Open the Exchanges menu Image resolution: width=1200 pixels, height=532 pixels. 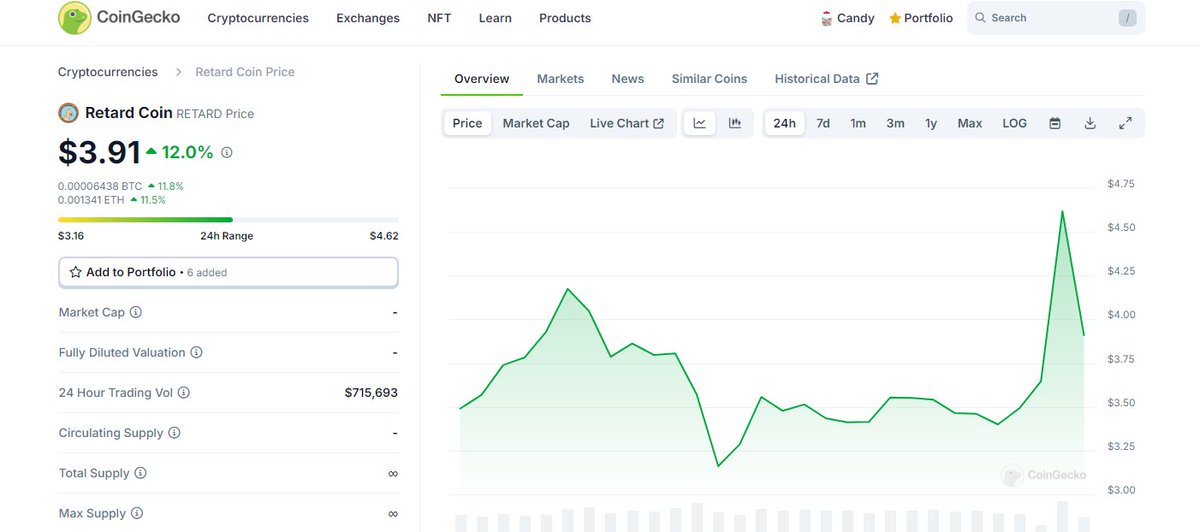click(x=368, y=18)
